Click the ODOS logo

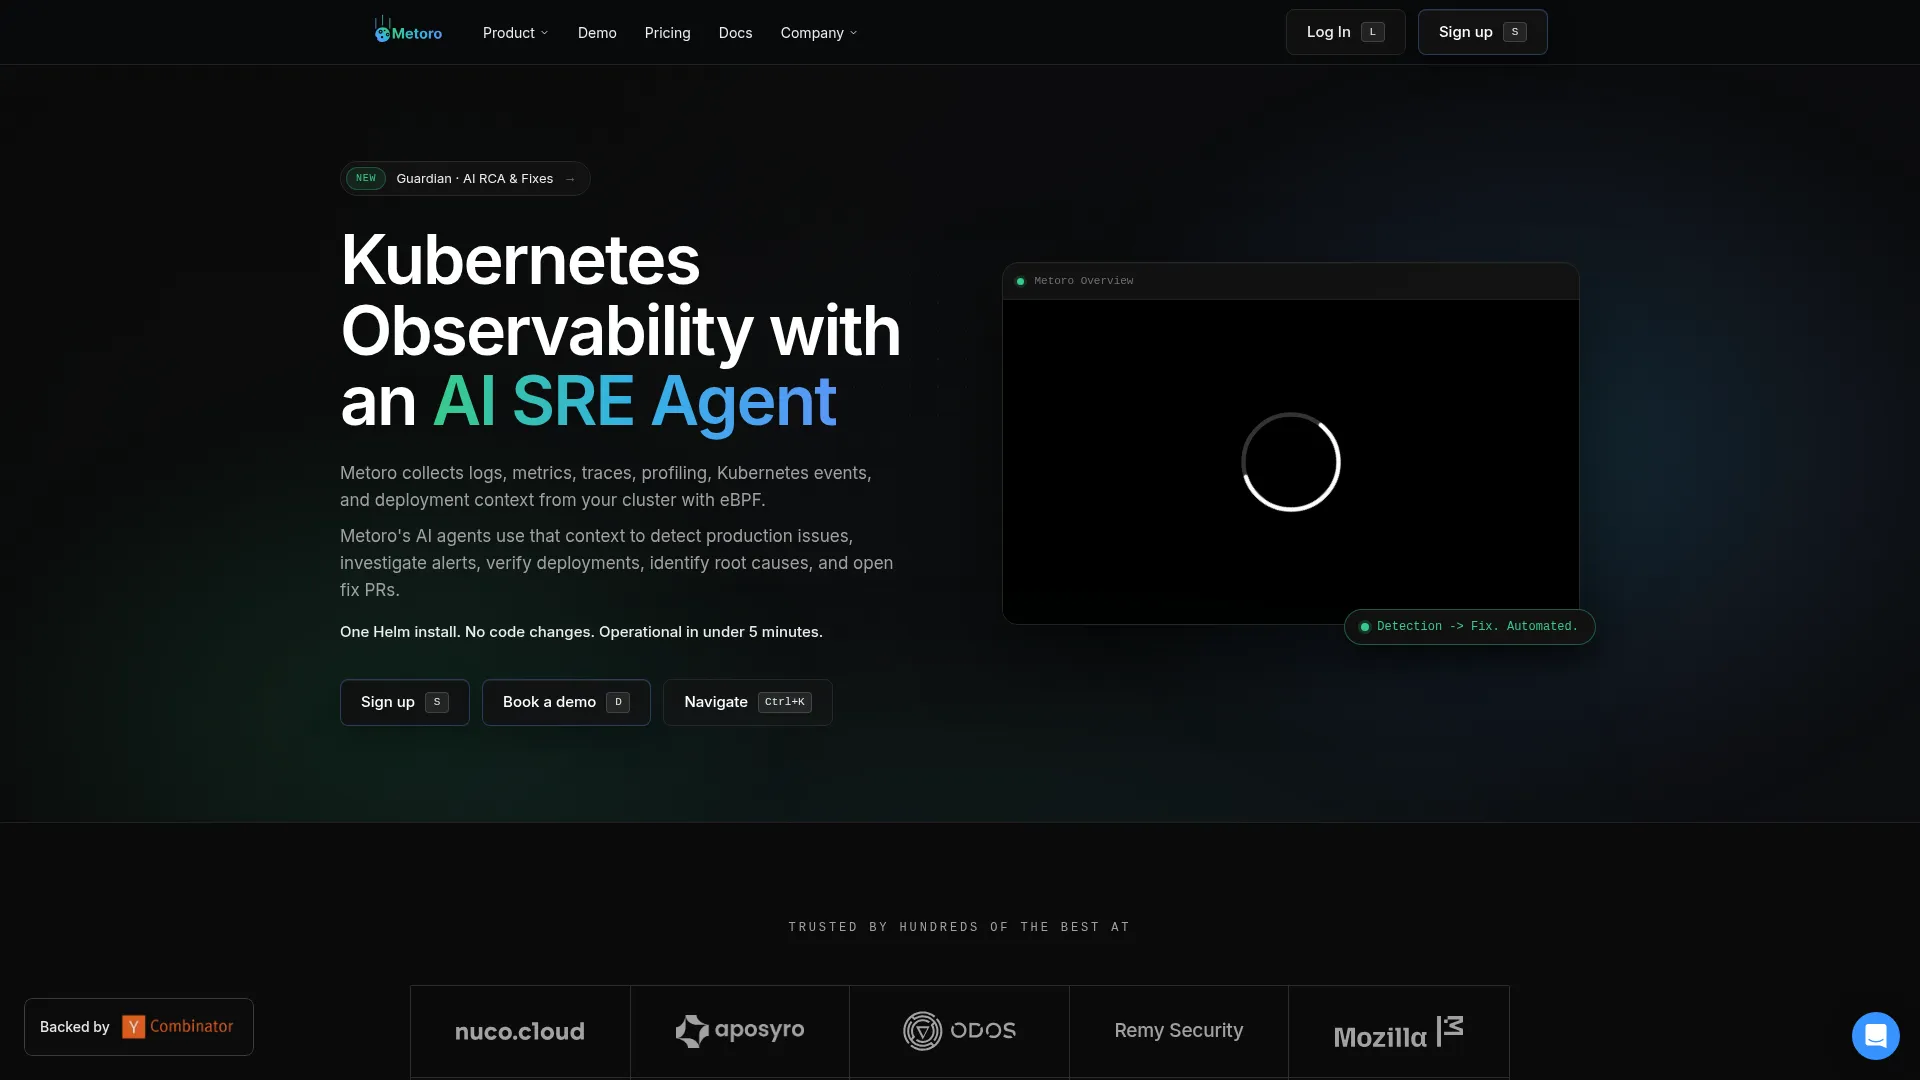click(959, 1031)
